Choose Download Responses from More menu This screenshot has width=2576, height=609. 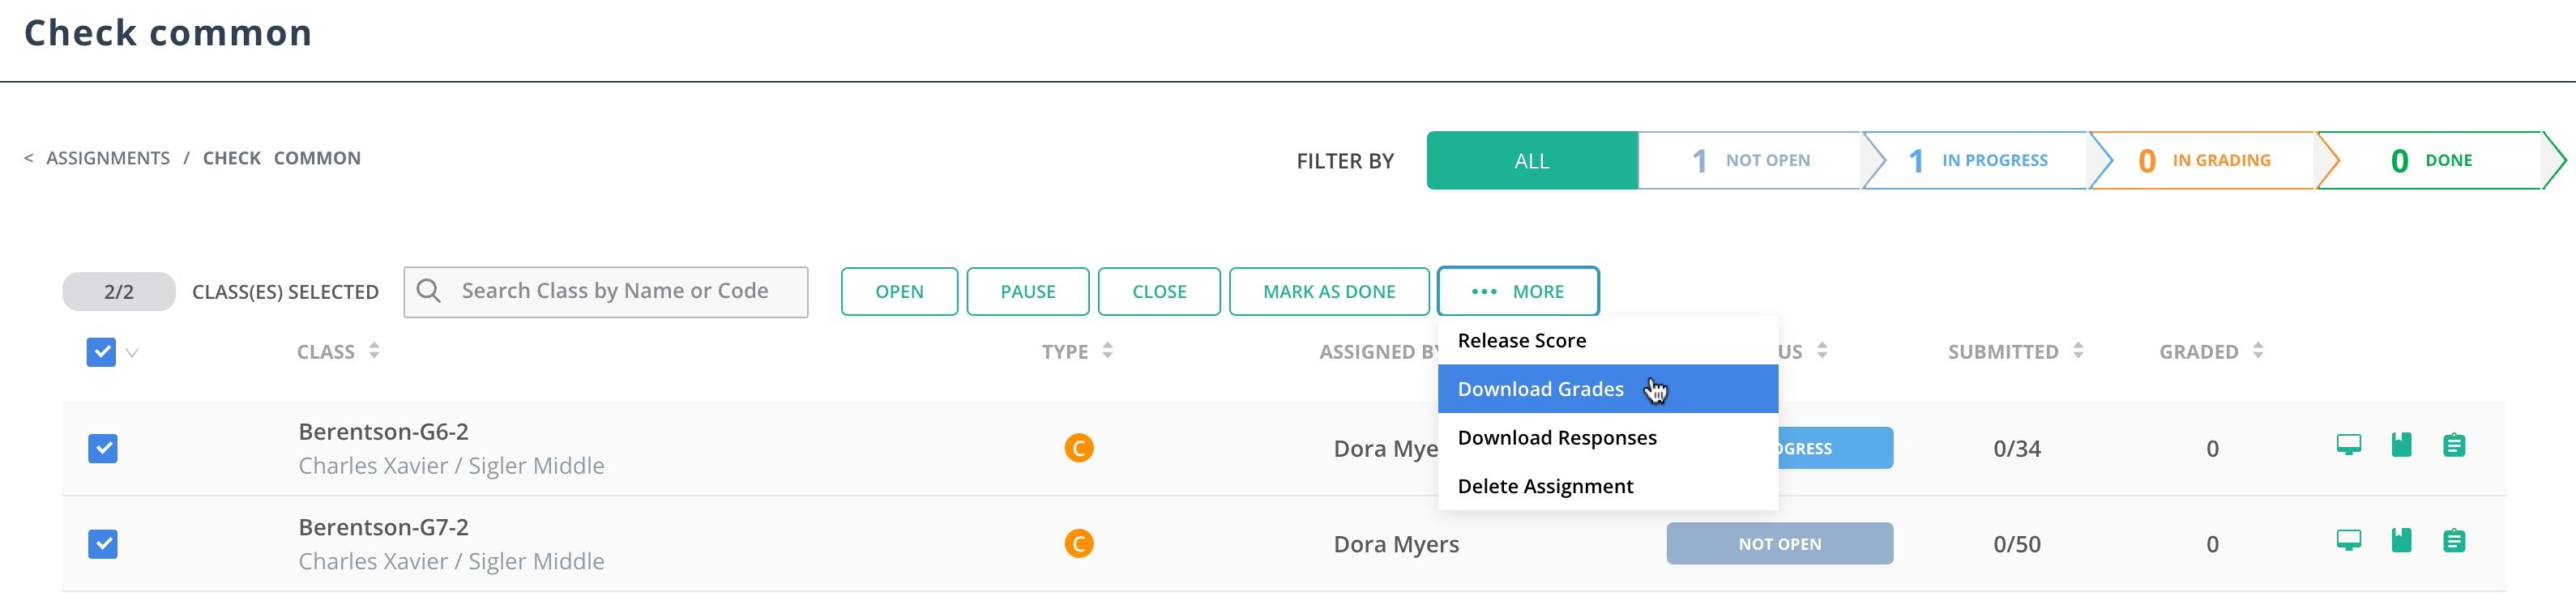[x=1608, y=437]
